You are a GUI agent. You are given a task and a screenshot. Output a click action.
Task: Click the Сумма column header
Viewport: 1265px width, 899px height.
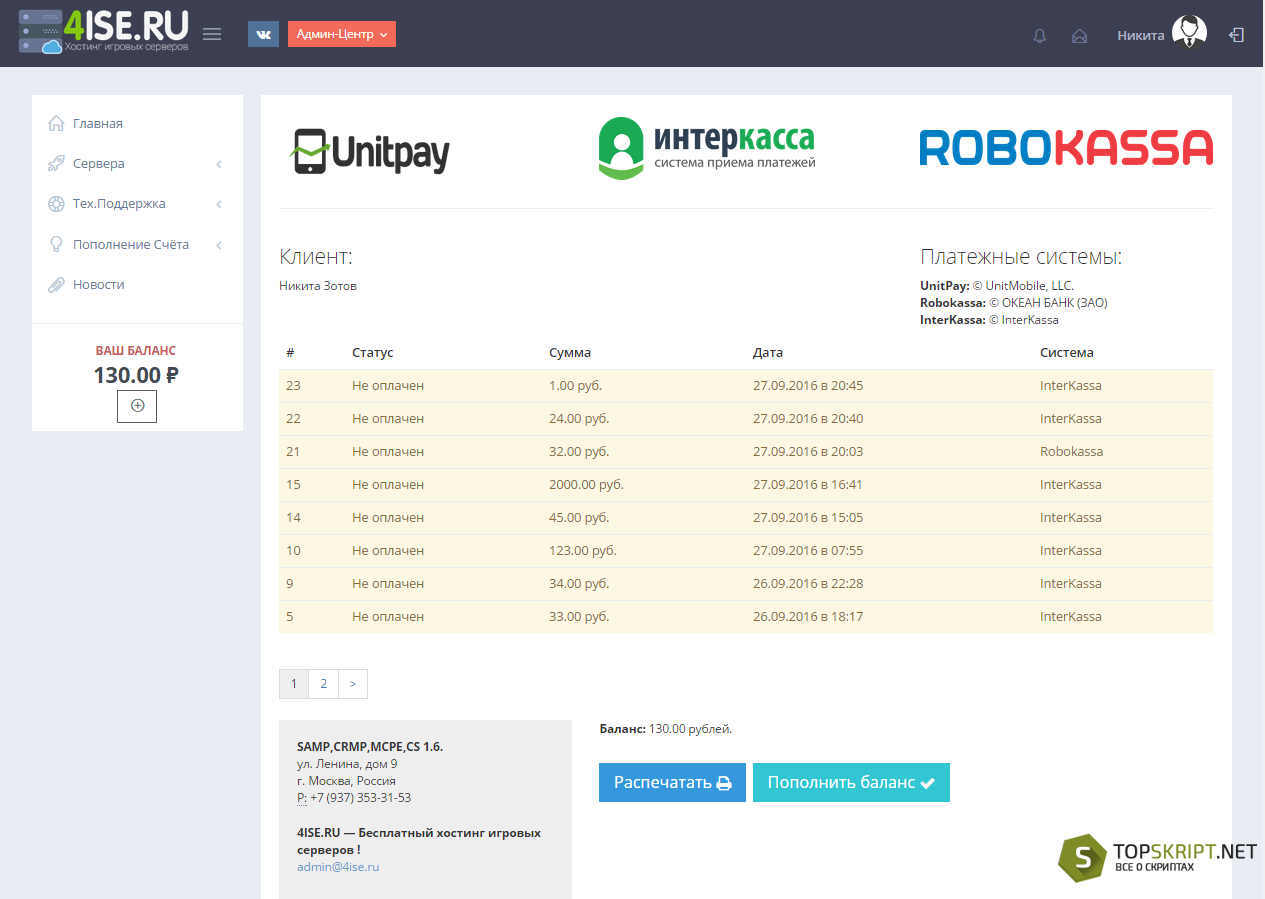pyautogui.click(x=570, y=353)
